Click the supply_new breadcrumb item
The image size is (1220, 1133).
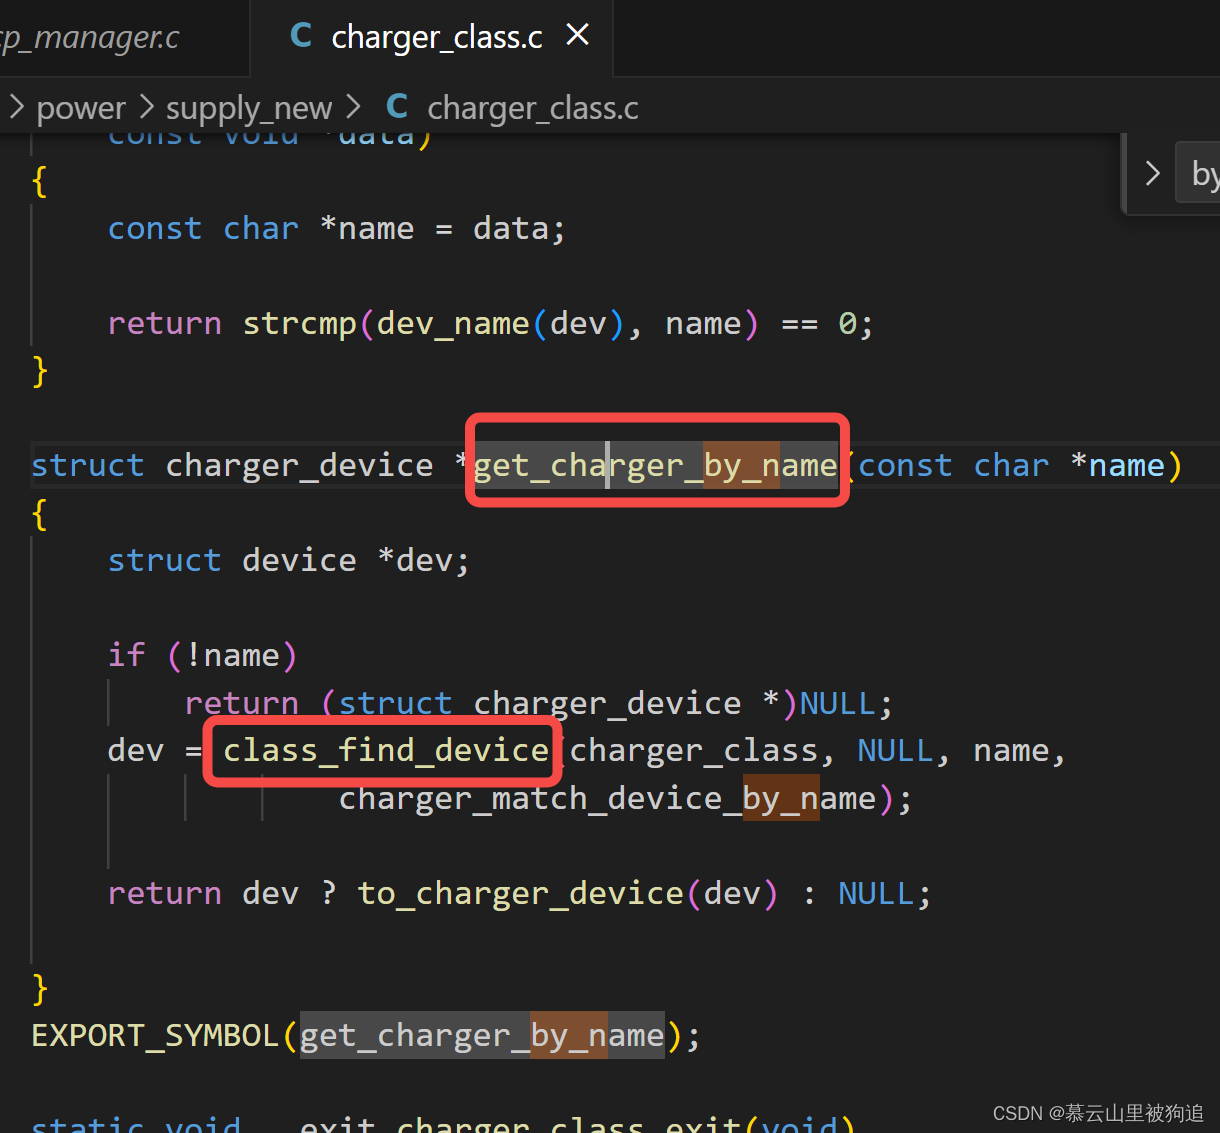tap(248, 105)
